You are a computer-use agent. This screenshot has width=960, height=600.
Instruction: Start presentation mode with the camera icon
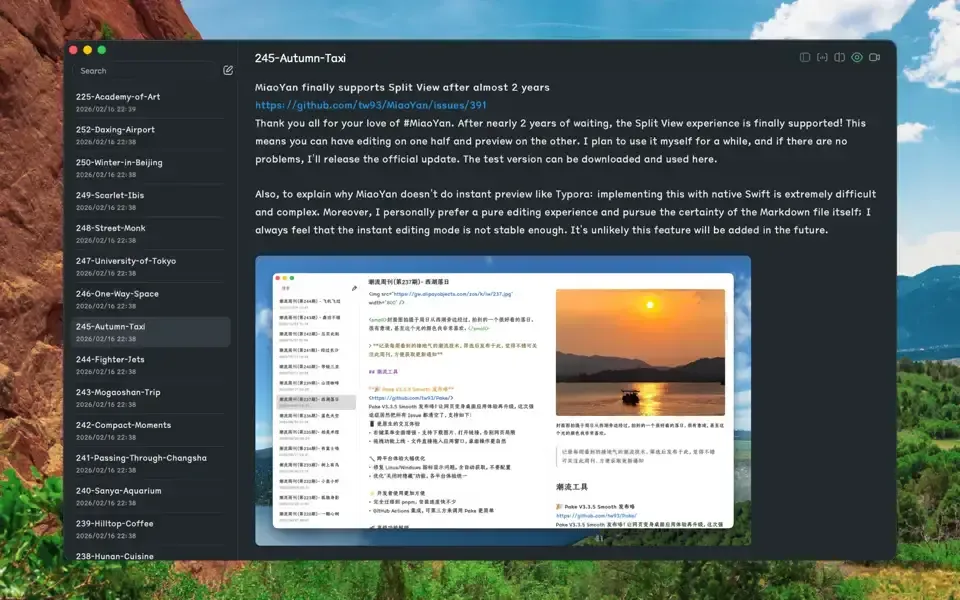tap(874, 57)
